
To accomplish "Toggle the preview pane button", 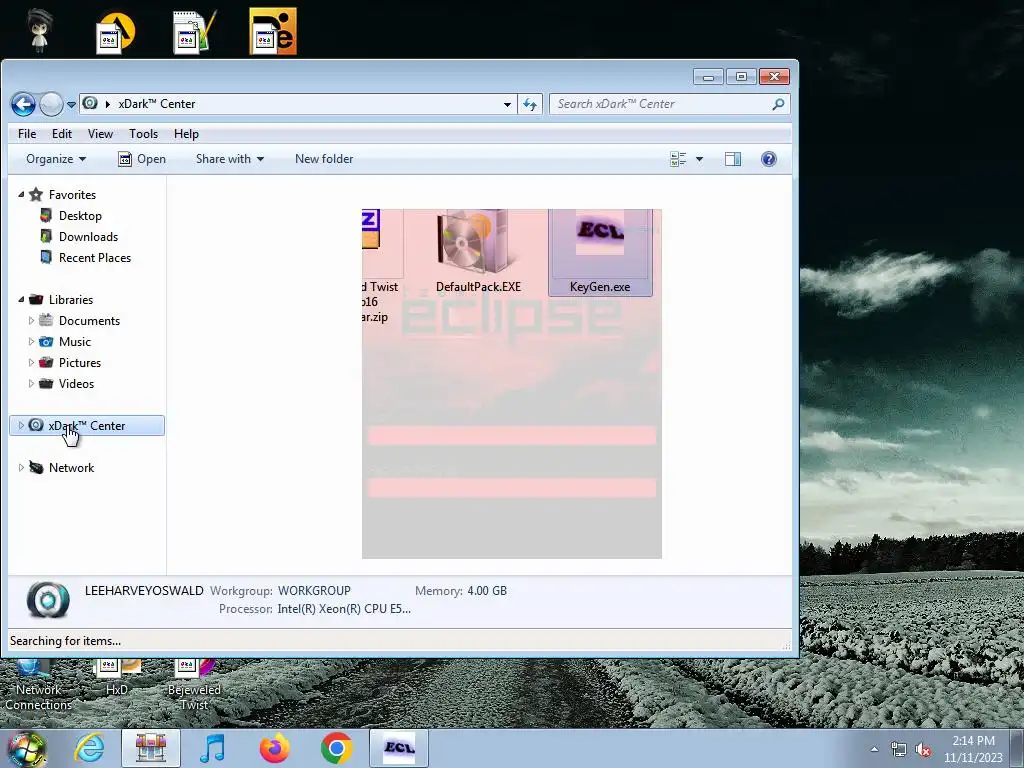I will point(733,159).
